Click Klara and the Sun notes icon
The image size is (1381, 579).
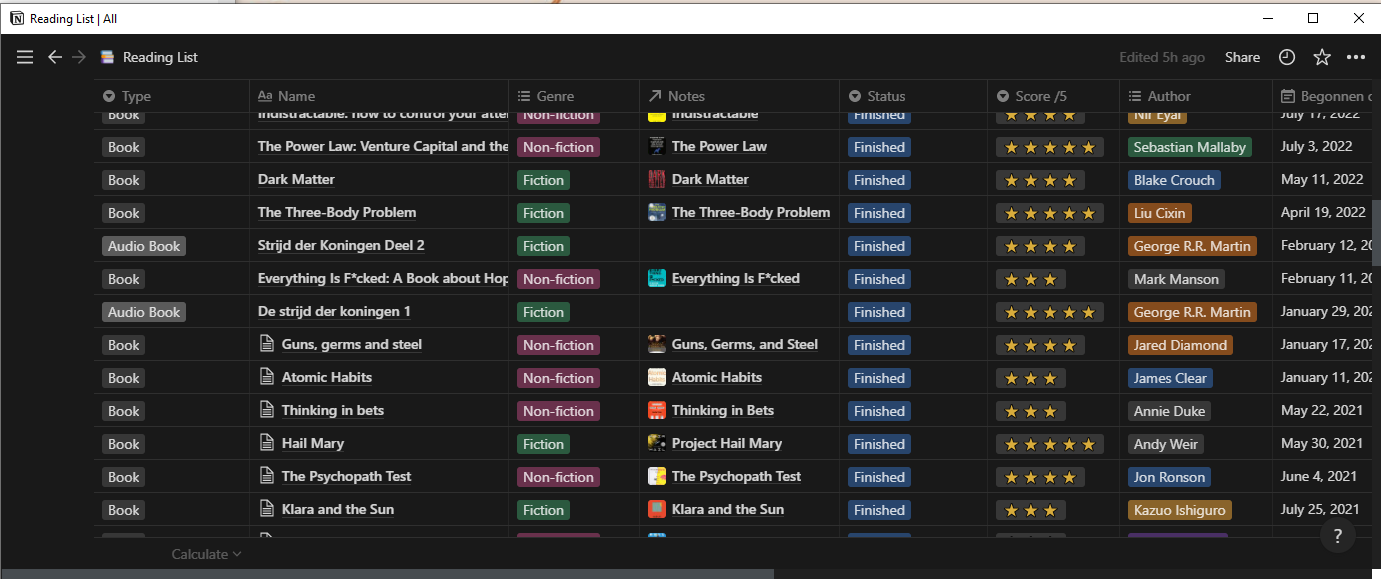pyautogui.click(x=657, y=509)
